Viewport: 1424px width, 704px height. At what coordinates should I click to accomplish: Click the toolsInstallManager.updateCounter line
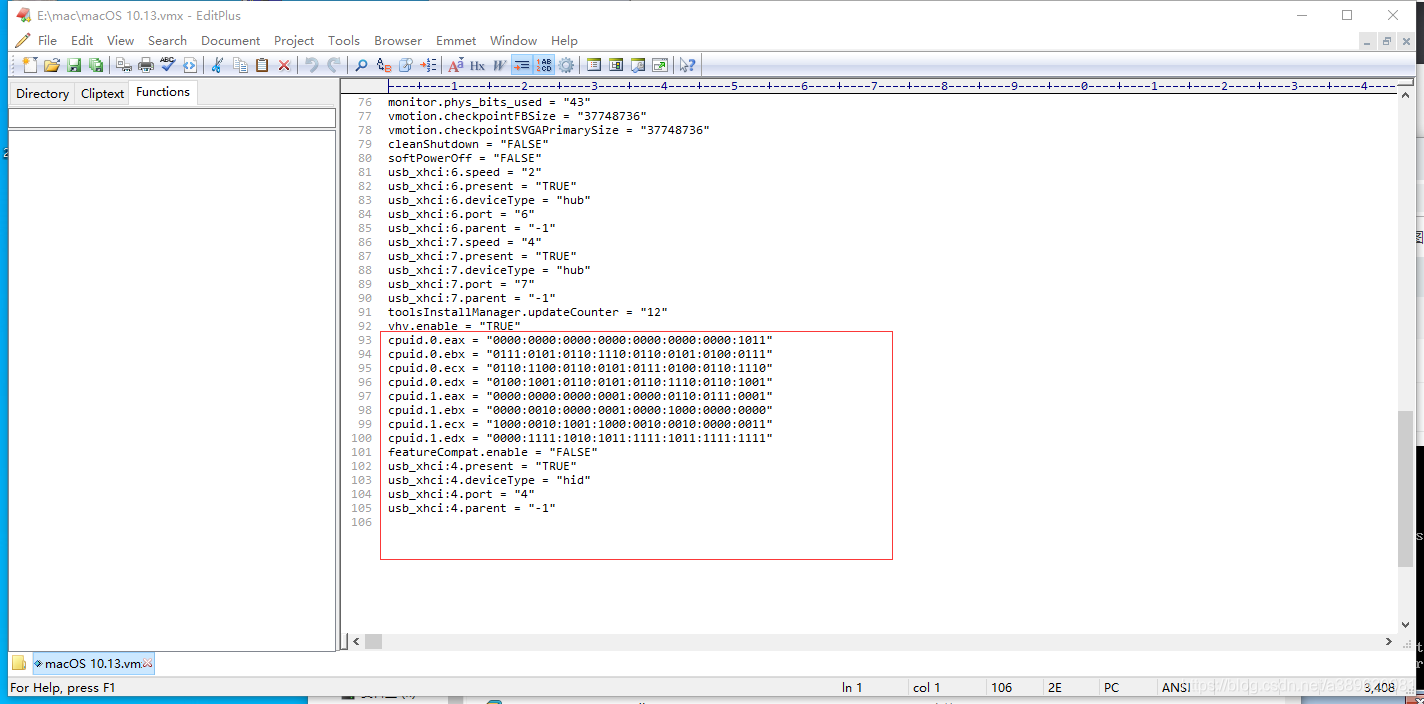(x=527, y=312)
